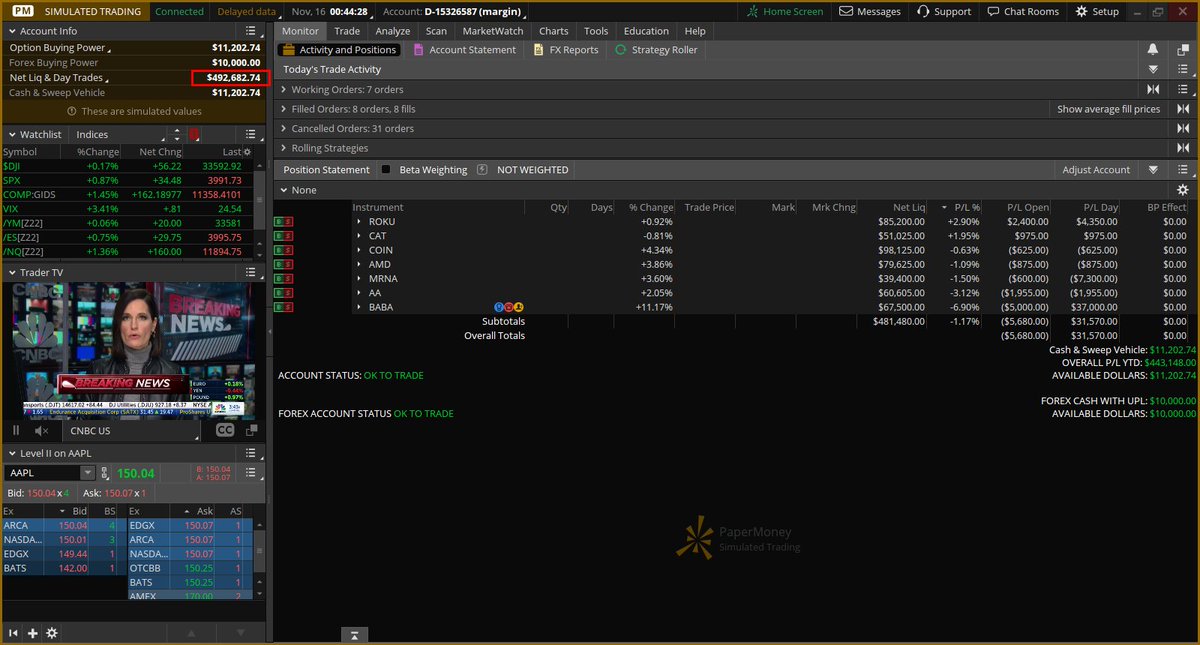Open Today's Trade Activity menu list icon
The height and width of the screenshot is (645, 1200).
1183,69
